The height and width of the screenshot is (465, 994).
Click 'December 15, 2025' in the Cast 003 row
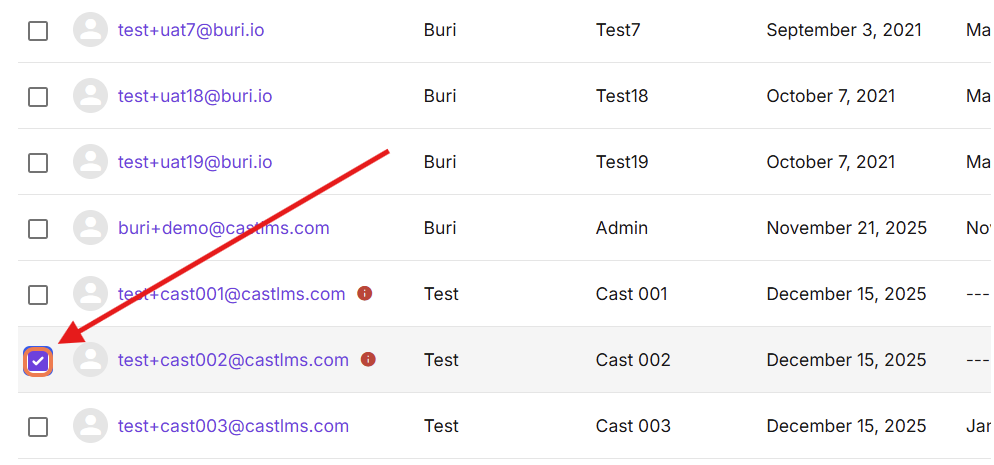[x=846, y=426]
